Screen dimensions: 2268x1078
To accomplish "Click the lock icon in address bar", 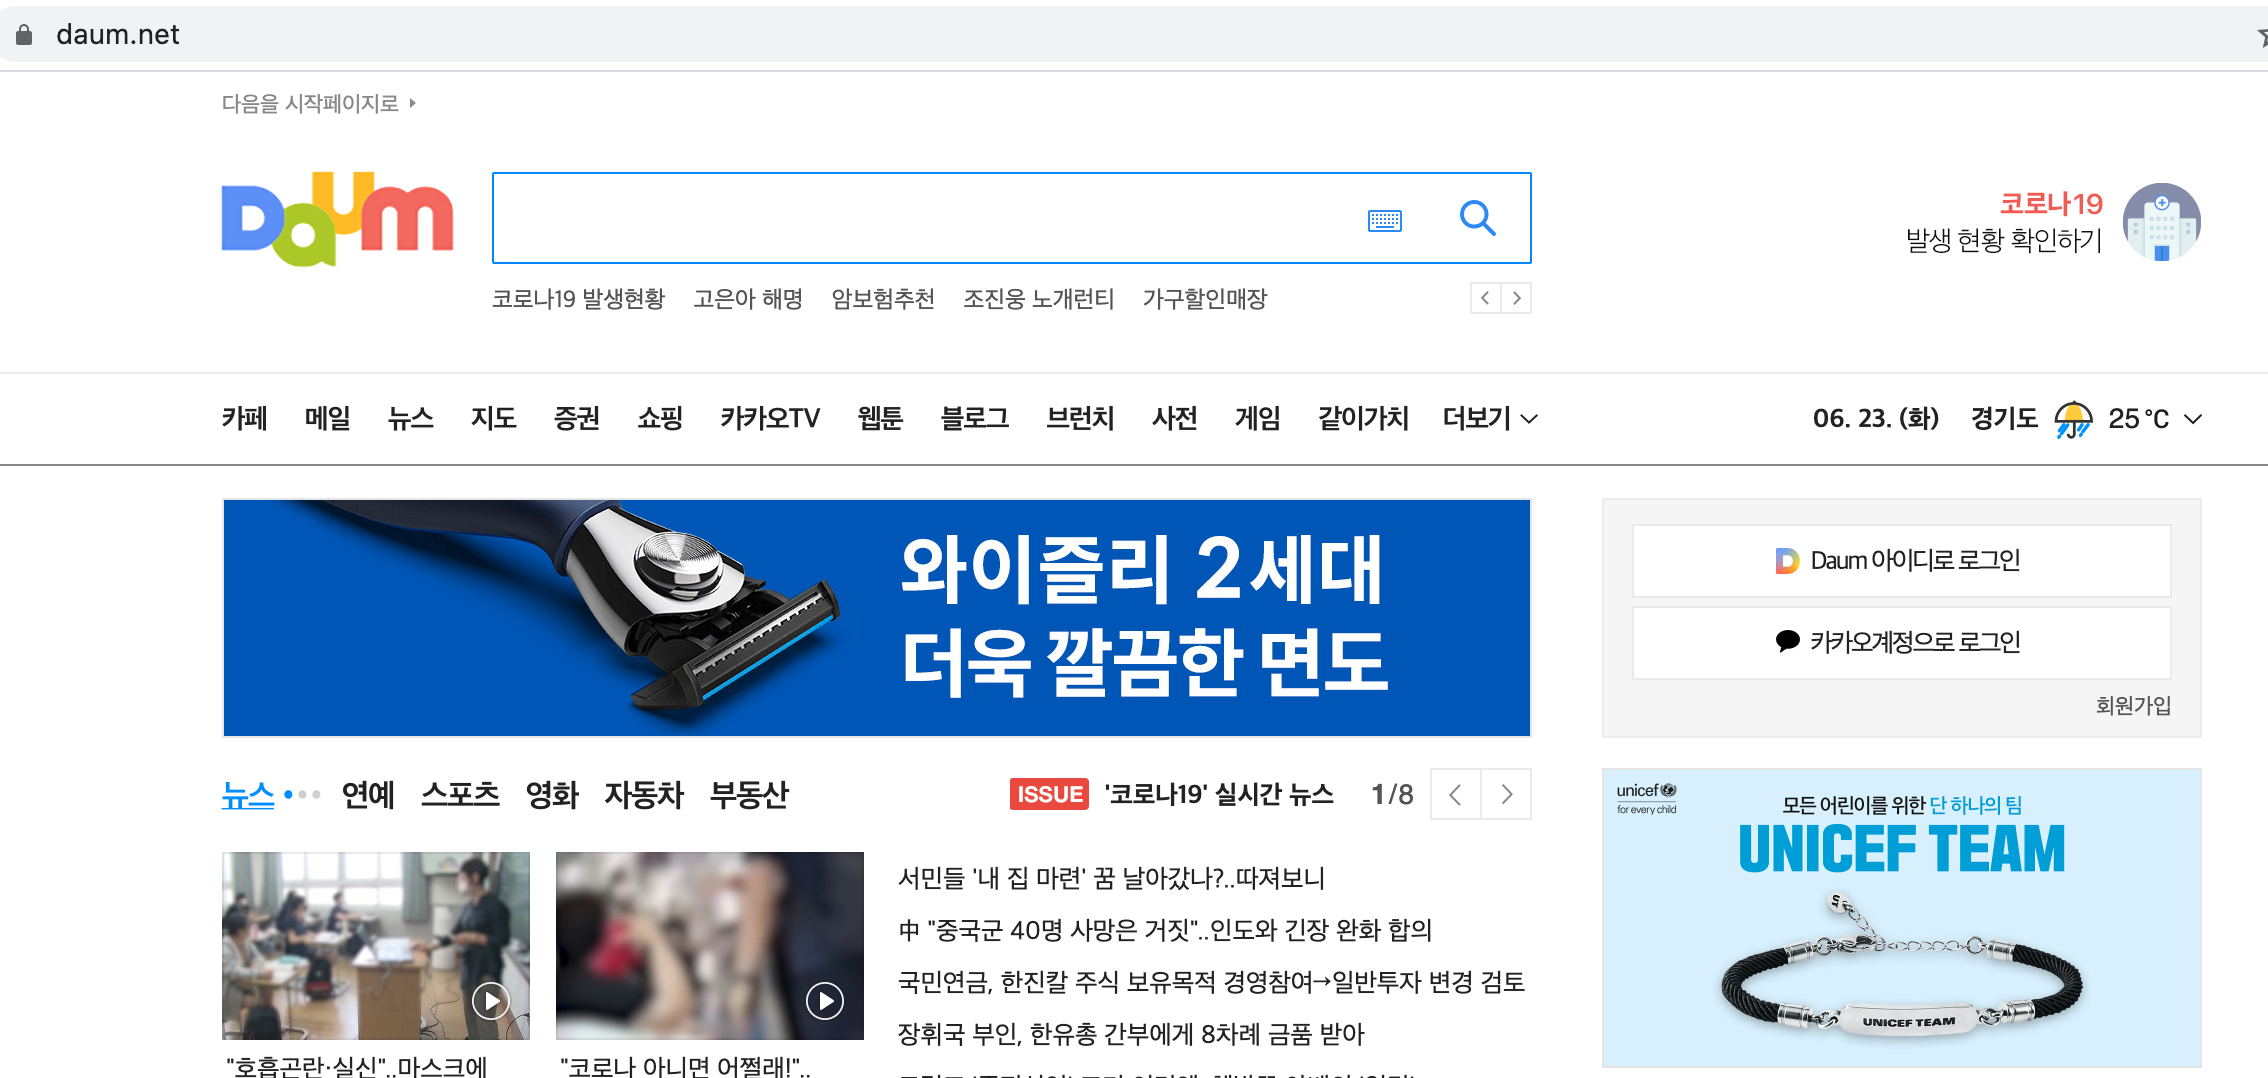I will 24,35.
